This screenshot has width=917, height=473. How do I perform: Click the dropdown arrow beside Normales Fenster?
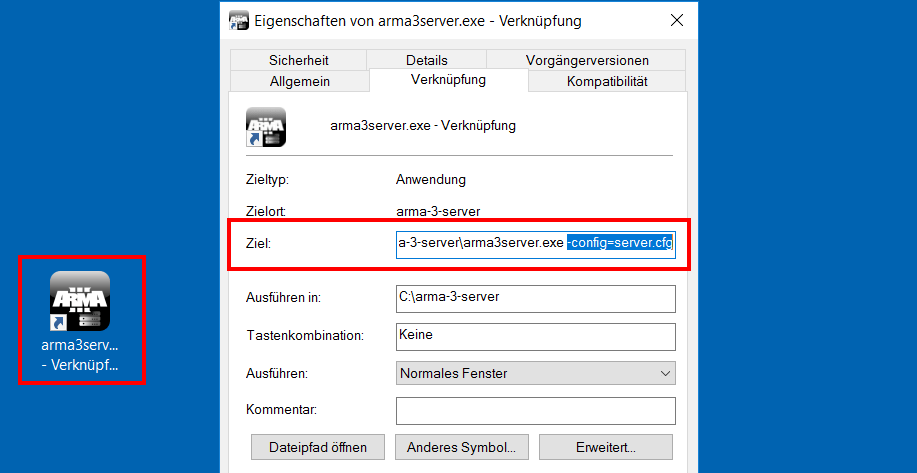pos(664,373)
